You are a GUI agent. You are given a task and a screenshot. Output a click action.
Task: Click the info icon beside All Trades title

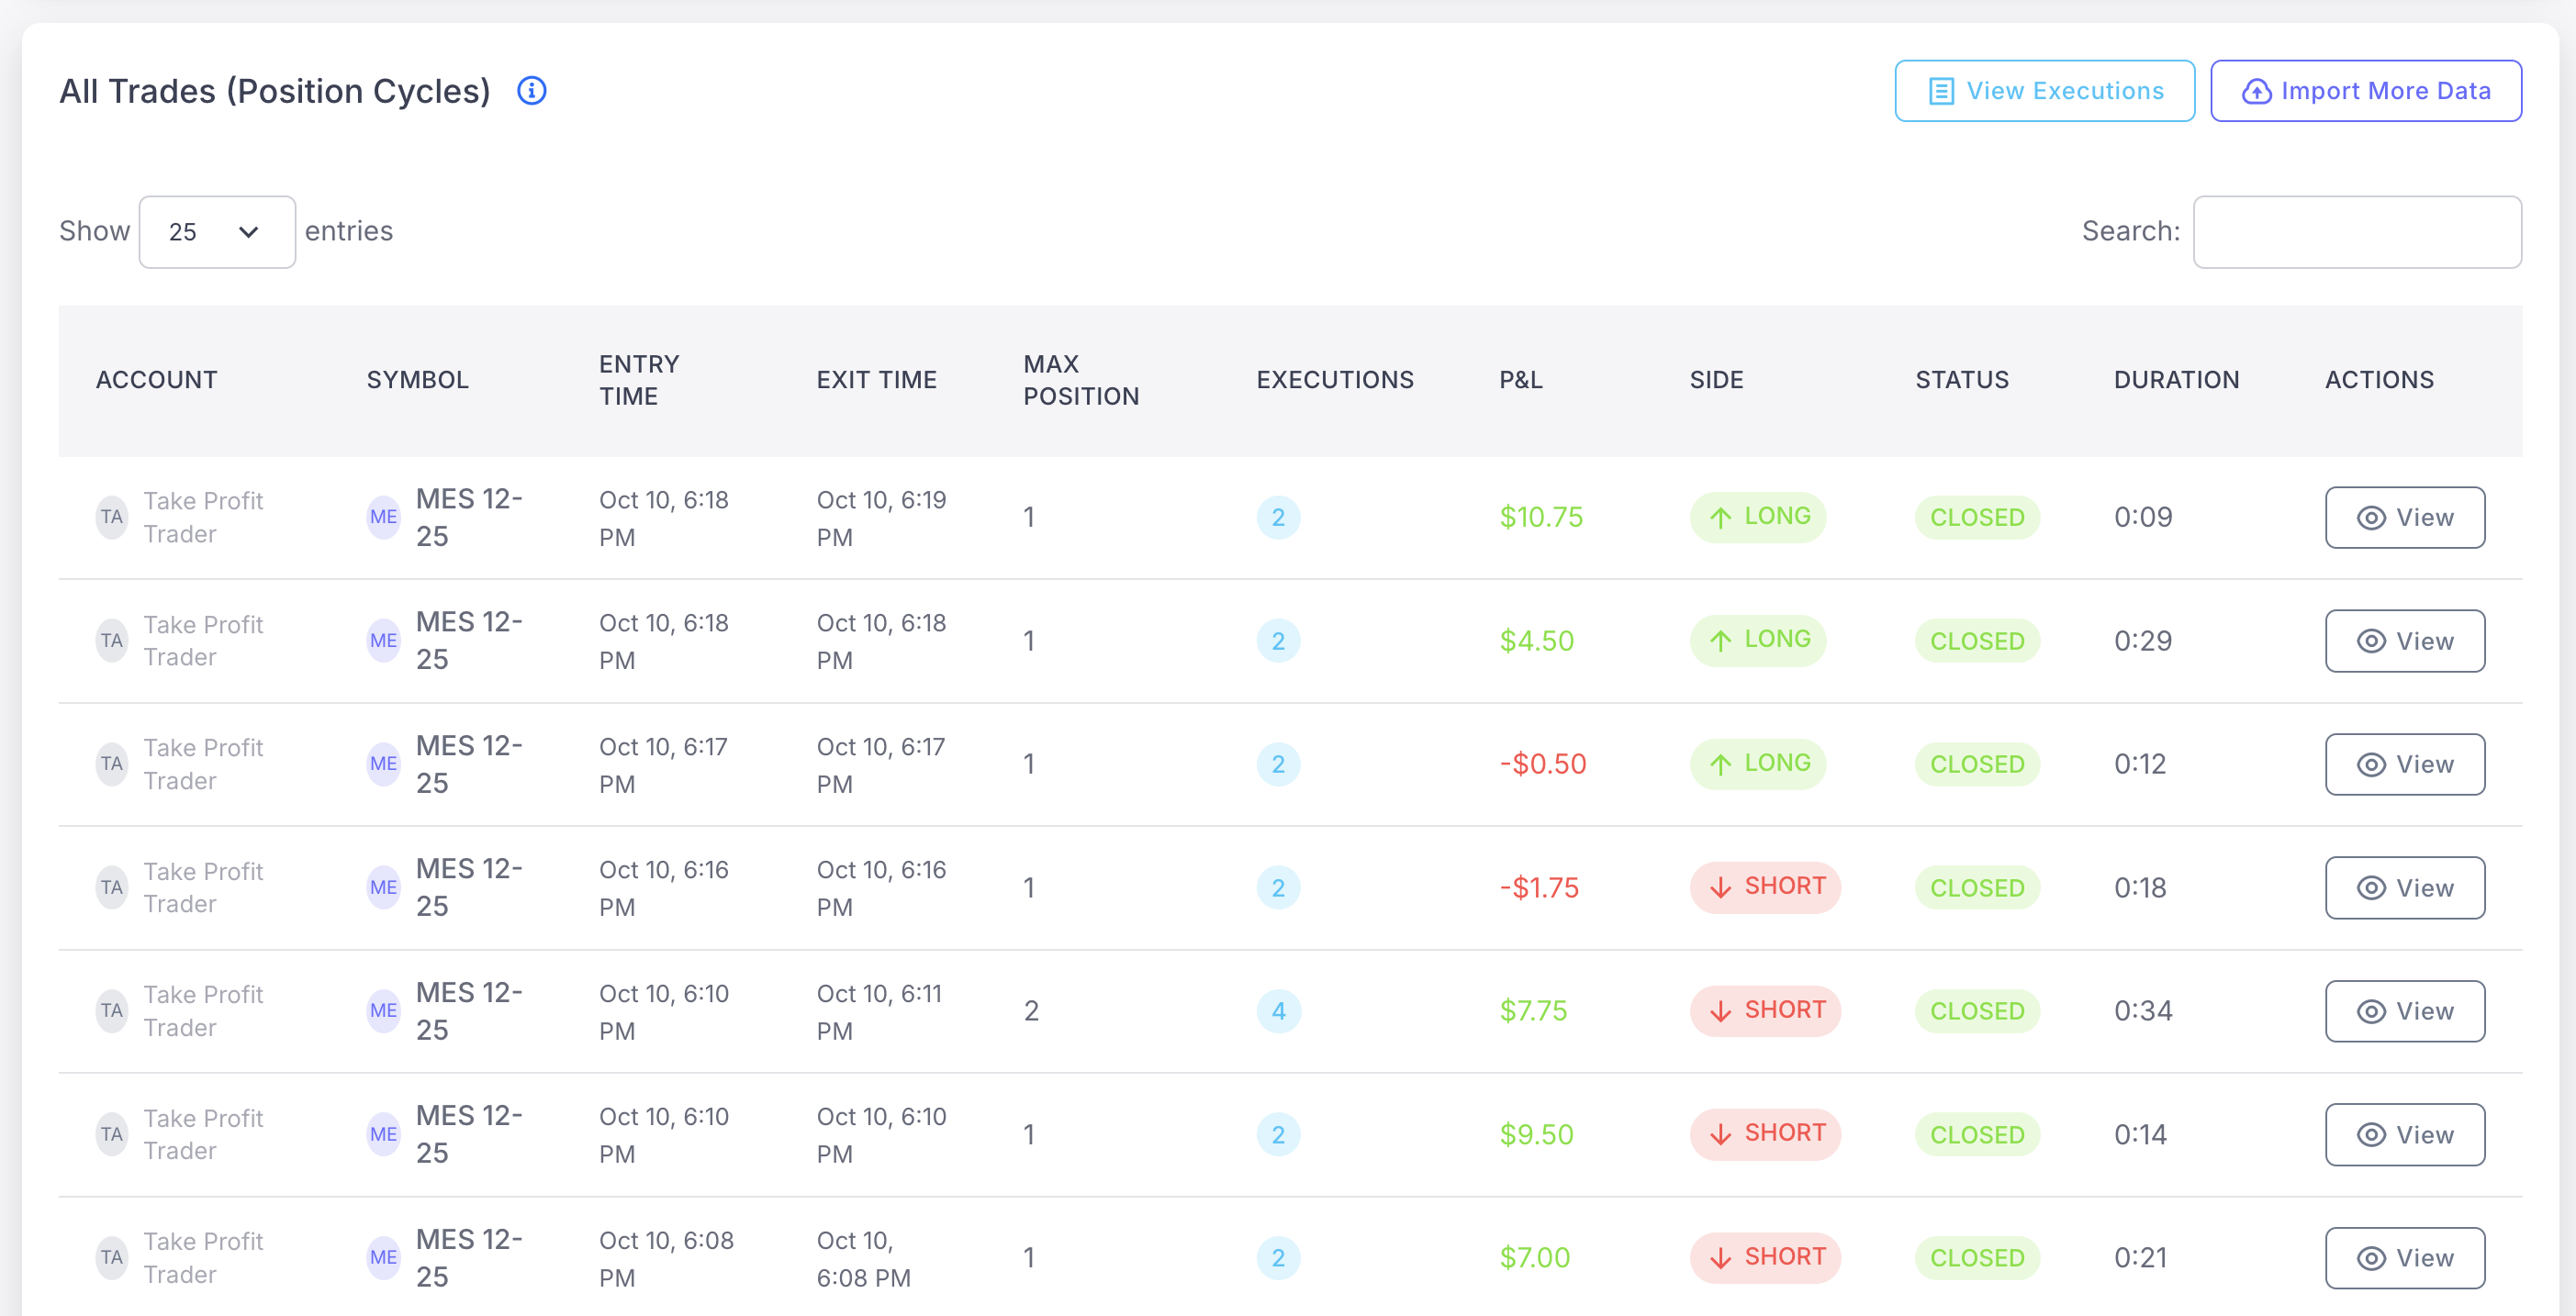tap(531, 91)
